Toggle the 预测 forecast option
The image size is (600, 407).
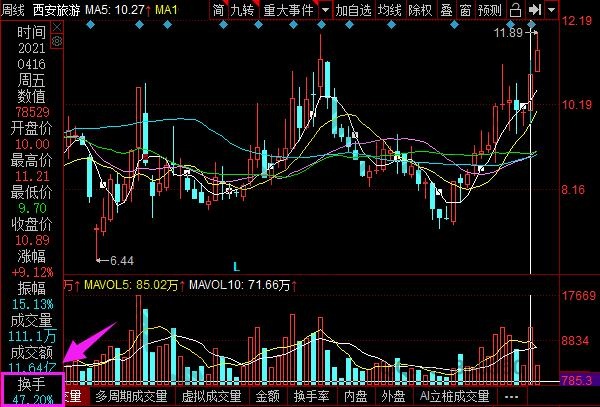coord(490,10)
